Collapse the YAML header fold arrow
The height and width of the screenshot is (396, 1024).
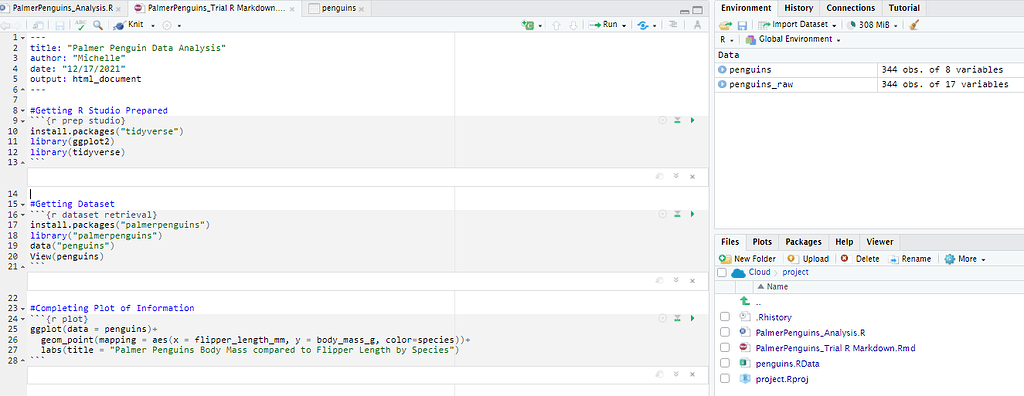[24, 38]
